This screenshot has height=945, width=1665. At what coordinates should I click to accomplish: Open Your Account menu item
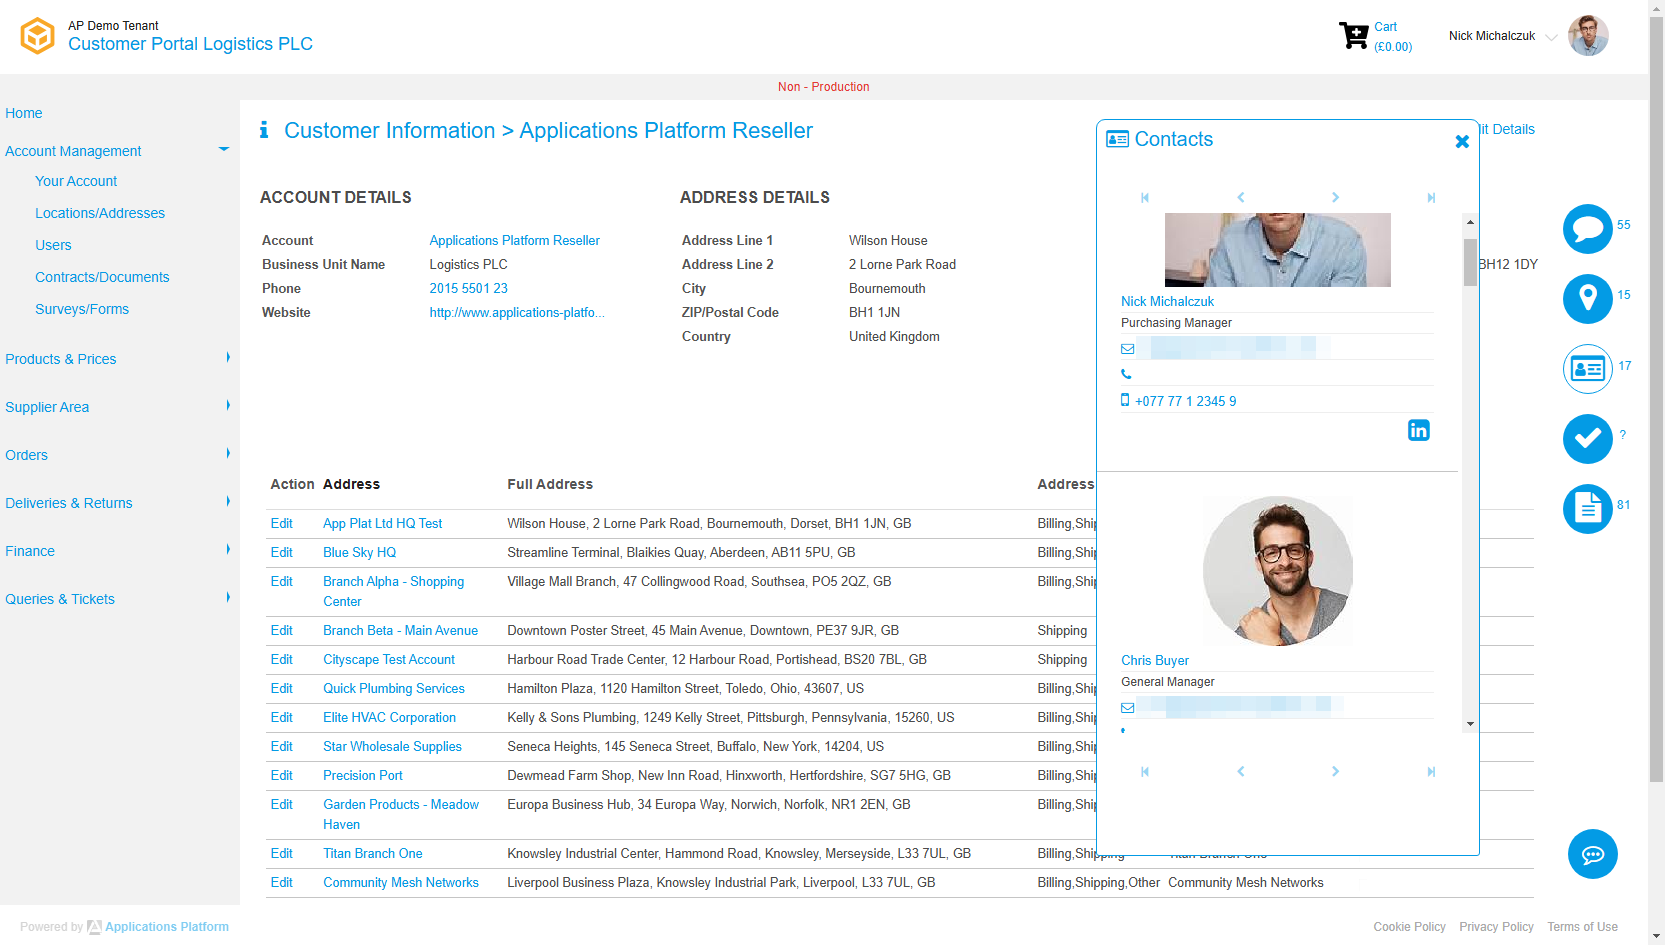point(76,181)
